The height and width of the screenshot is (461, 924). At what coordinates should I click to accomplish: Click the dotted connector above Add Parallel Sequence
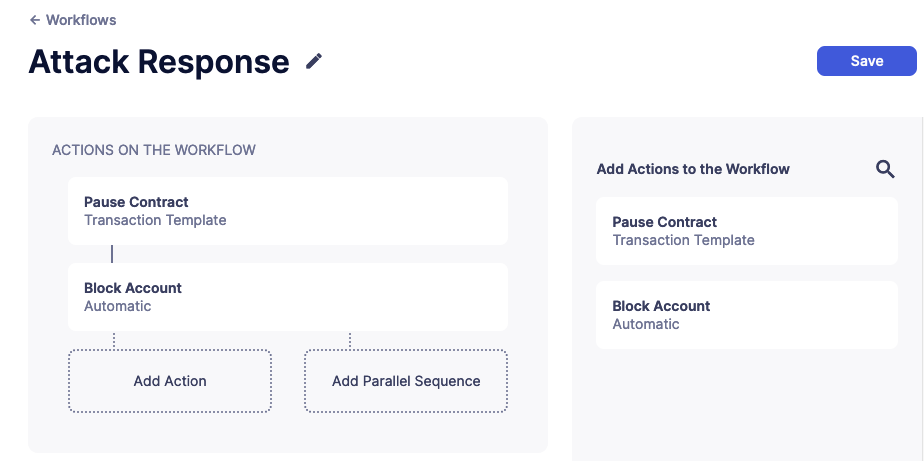click(350, 340)
